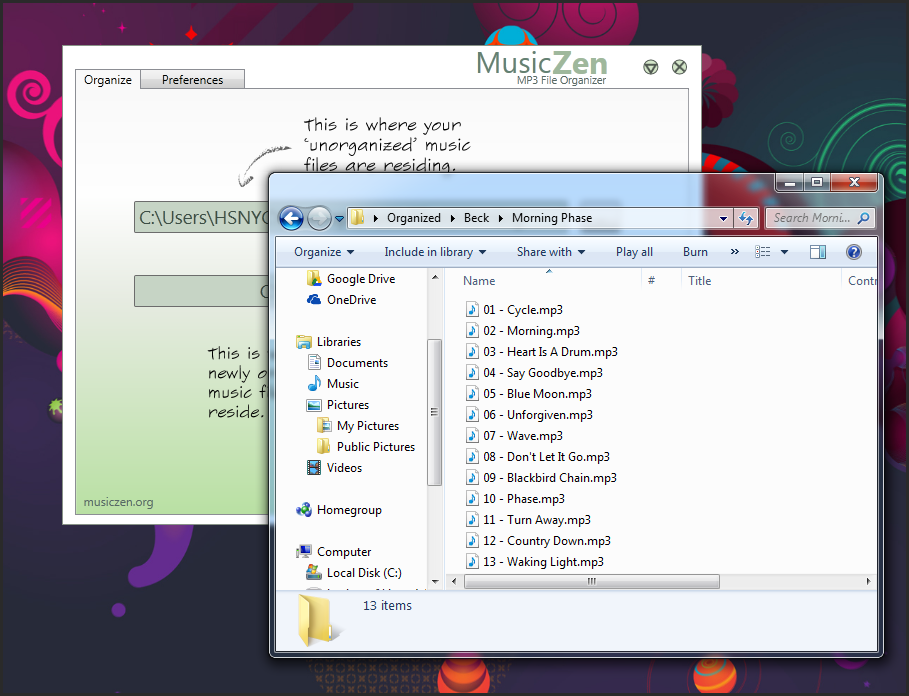Screen dimensions: 909x696
Task: Select the file 08 - Don't Let It Go.mp3
Action: 538,457
